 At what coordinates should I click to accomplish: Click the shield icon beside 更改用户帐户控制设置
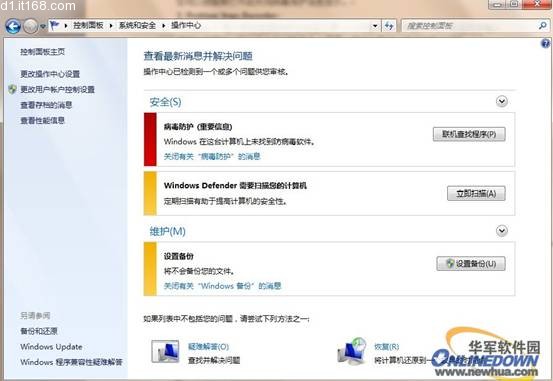(12, 89)
